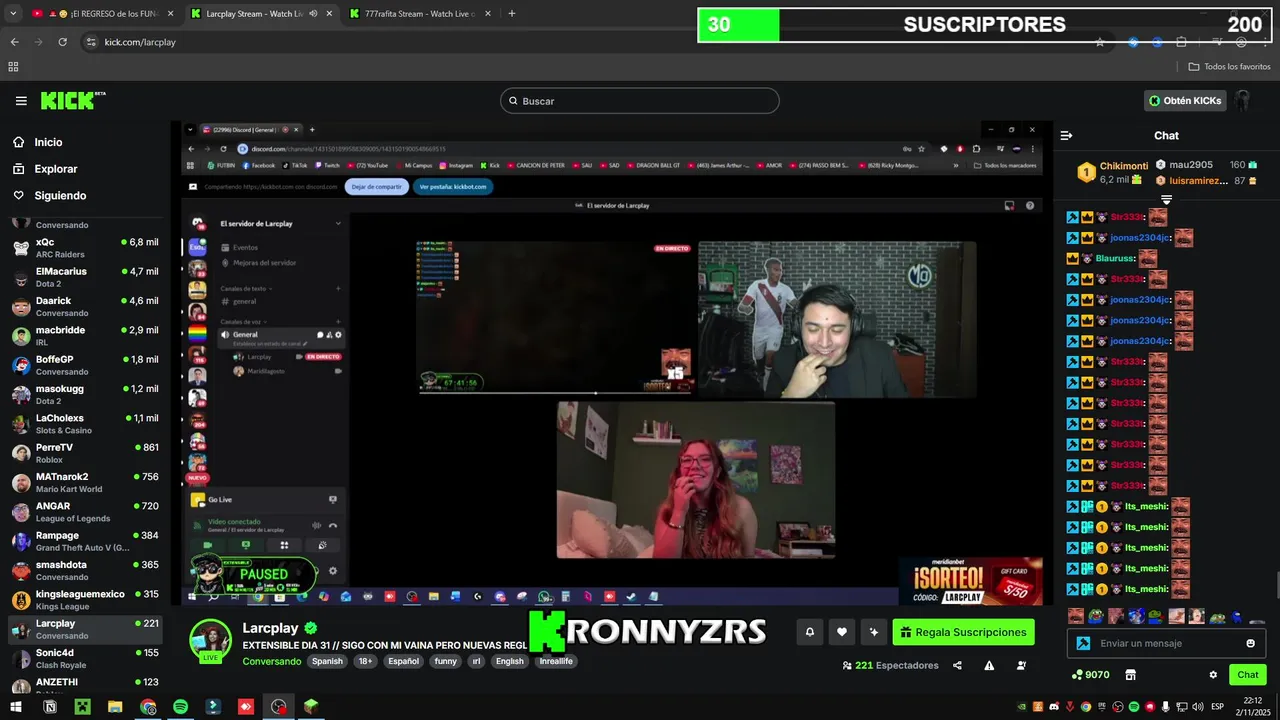Viewport: 1280px width, 720px height.
Task: Click the sparkle icon beside the heart
Action: [x=874, y=632]
